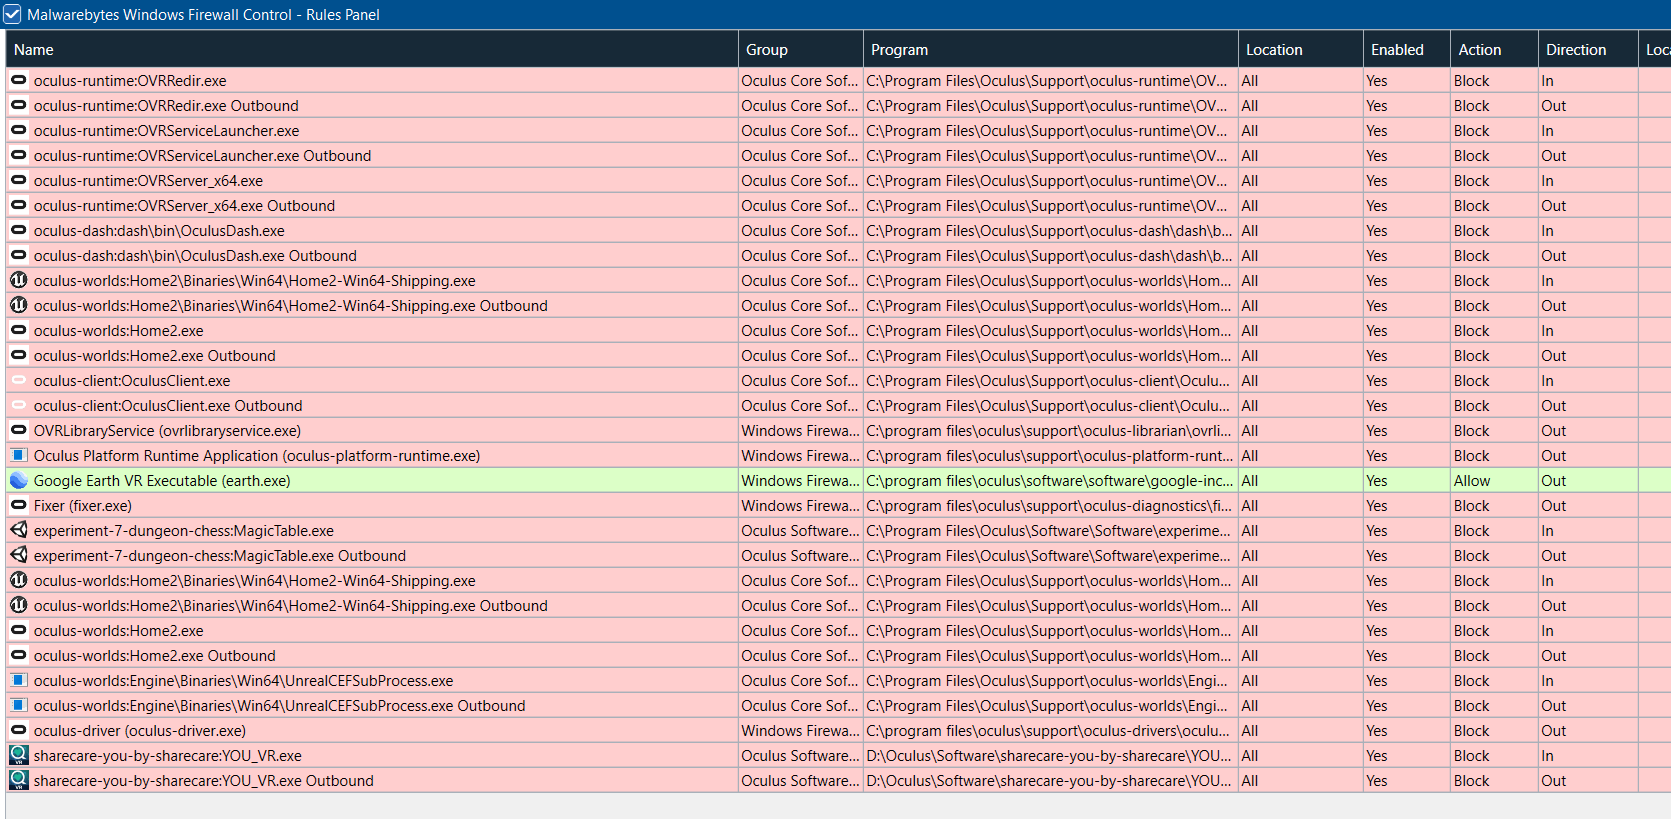Select the oculus-runtime:OVRServiceLauncher.exe Outbound rule name
This screenshot has width=1671, height=819.
coord(202,156)
